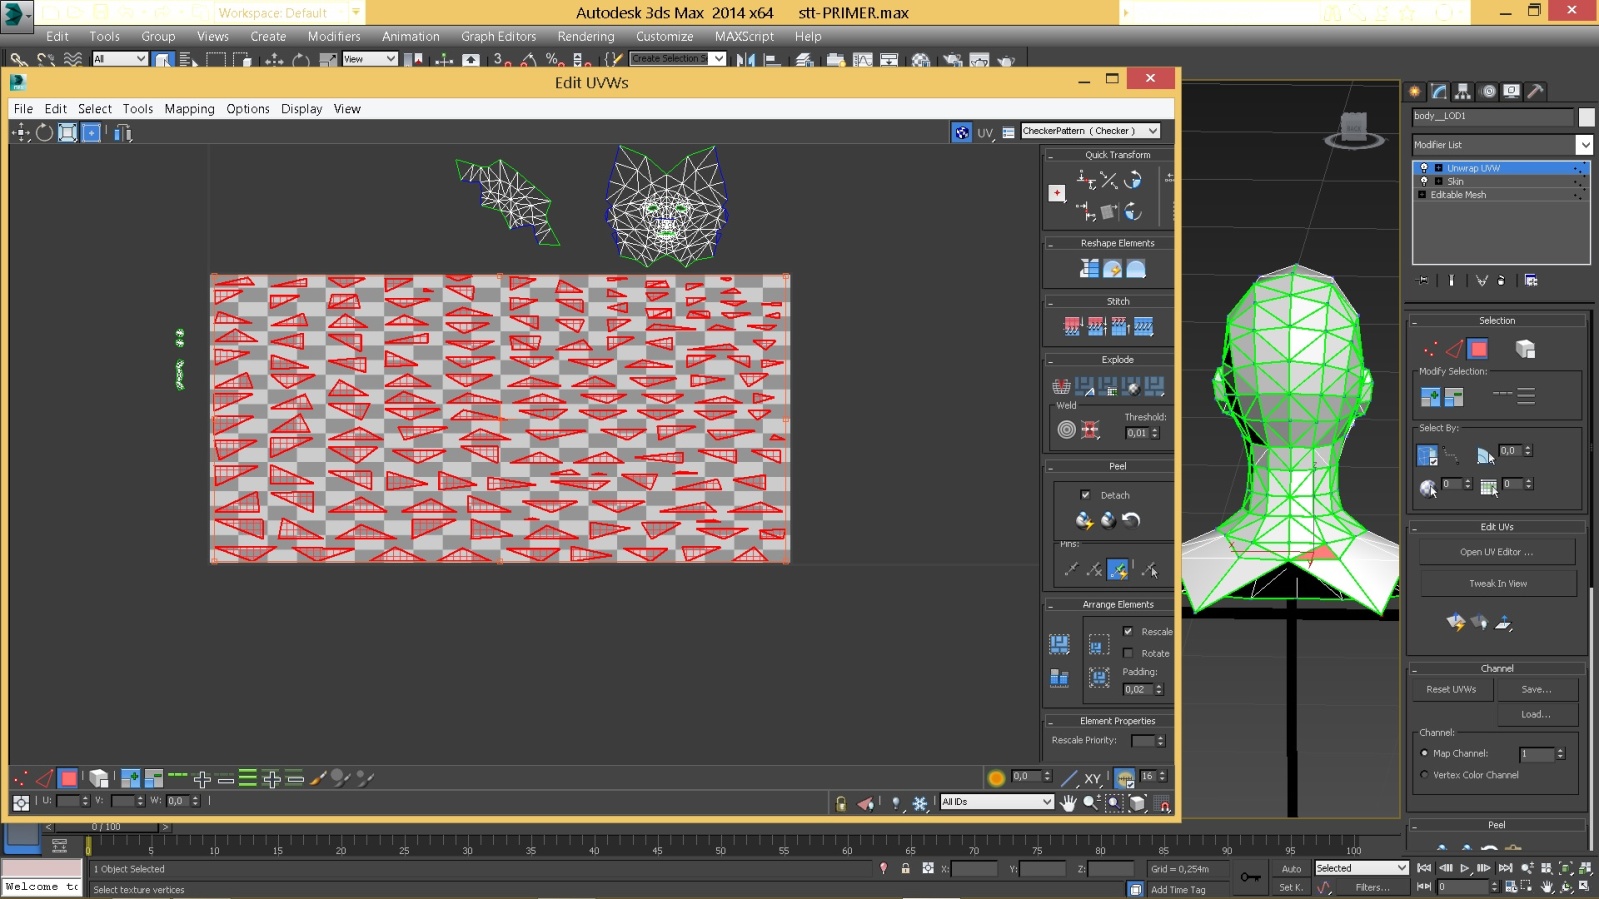The height and width of the screenshot is (899, 1599).
Task: Toggle the checker map display button
Action: click(961, 132)
